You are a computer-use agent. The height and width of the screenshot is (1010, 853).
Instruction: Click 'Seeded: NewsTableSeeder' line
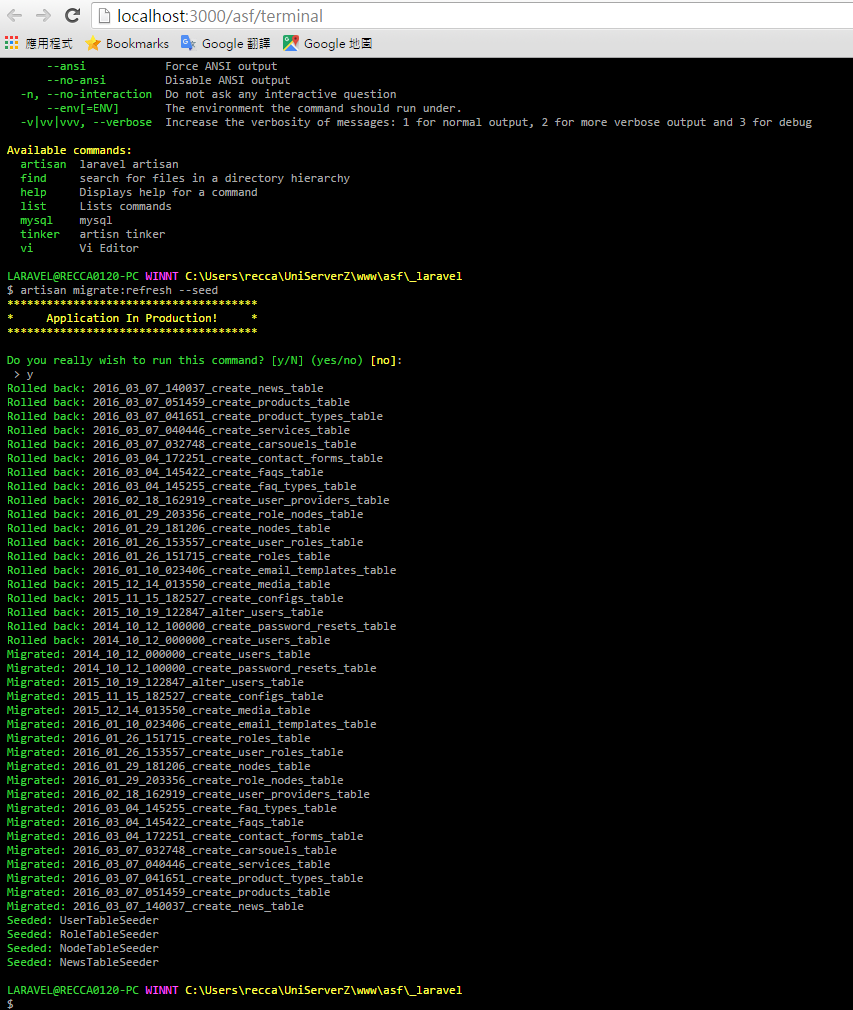click(82, 962)
